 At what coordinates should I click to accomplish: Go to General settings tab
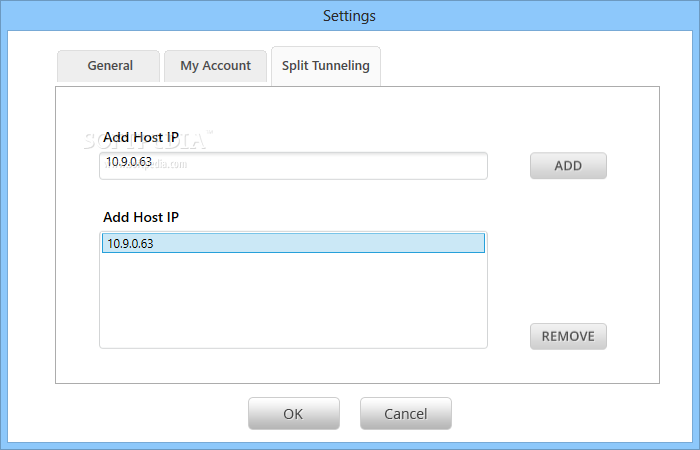[x=108, y=66]
